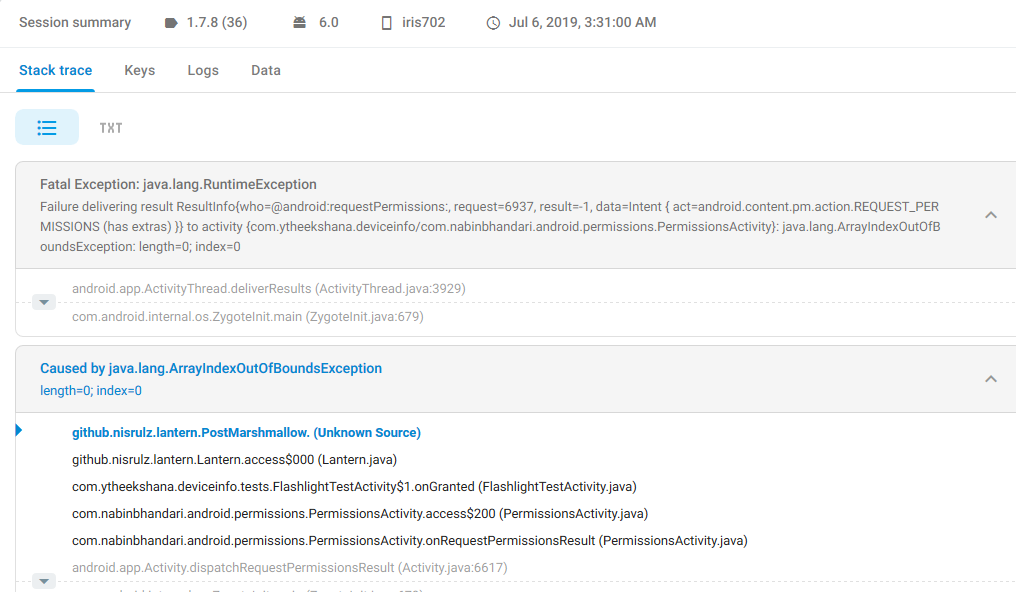1016x592 pixels.
Task: Click the app version tag icon
Action: pos(171,23)
